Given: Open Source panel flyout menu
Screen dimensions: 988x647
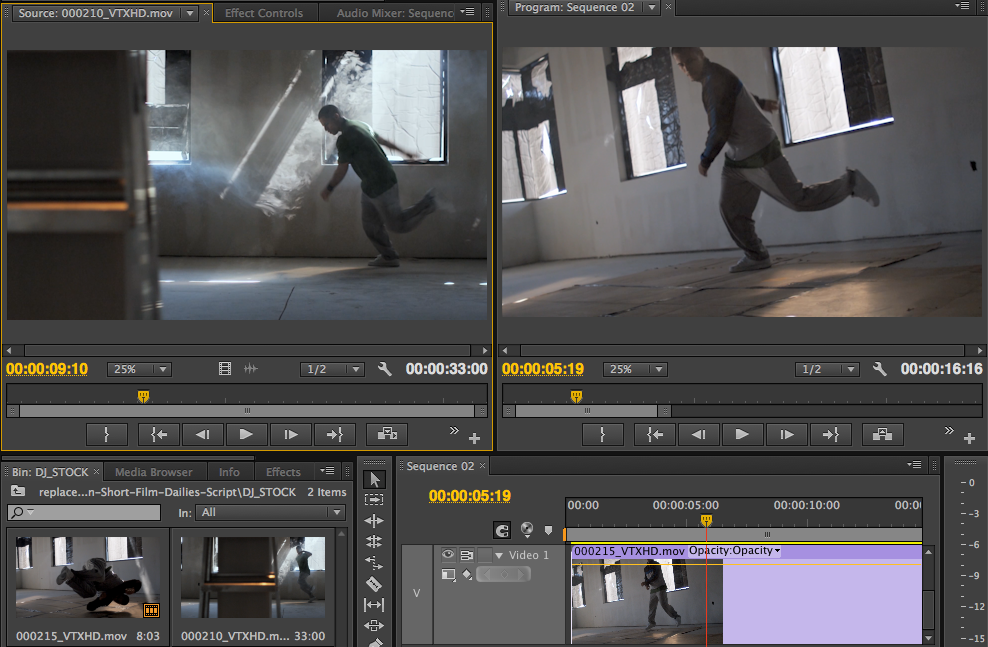Looking at the screenshot, I should (467, 12).
